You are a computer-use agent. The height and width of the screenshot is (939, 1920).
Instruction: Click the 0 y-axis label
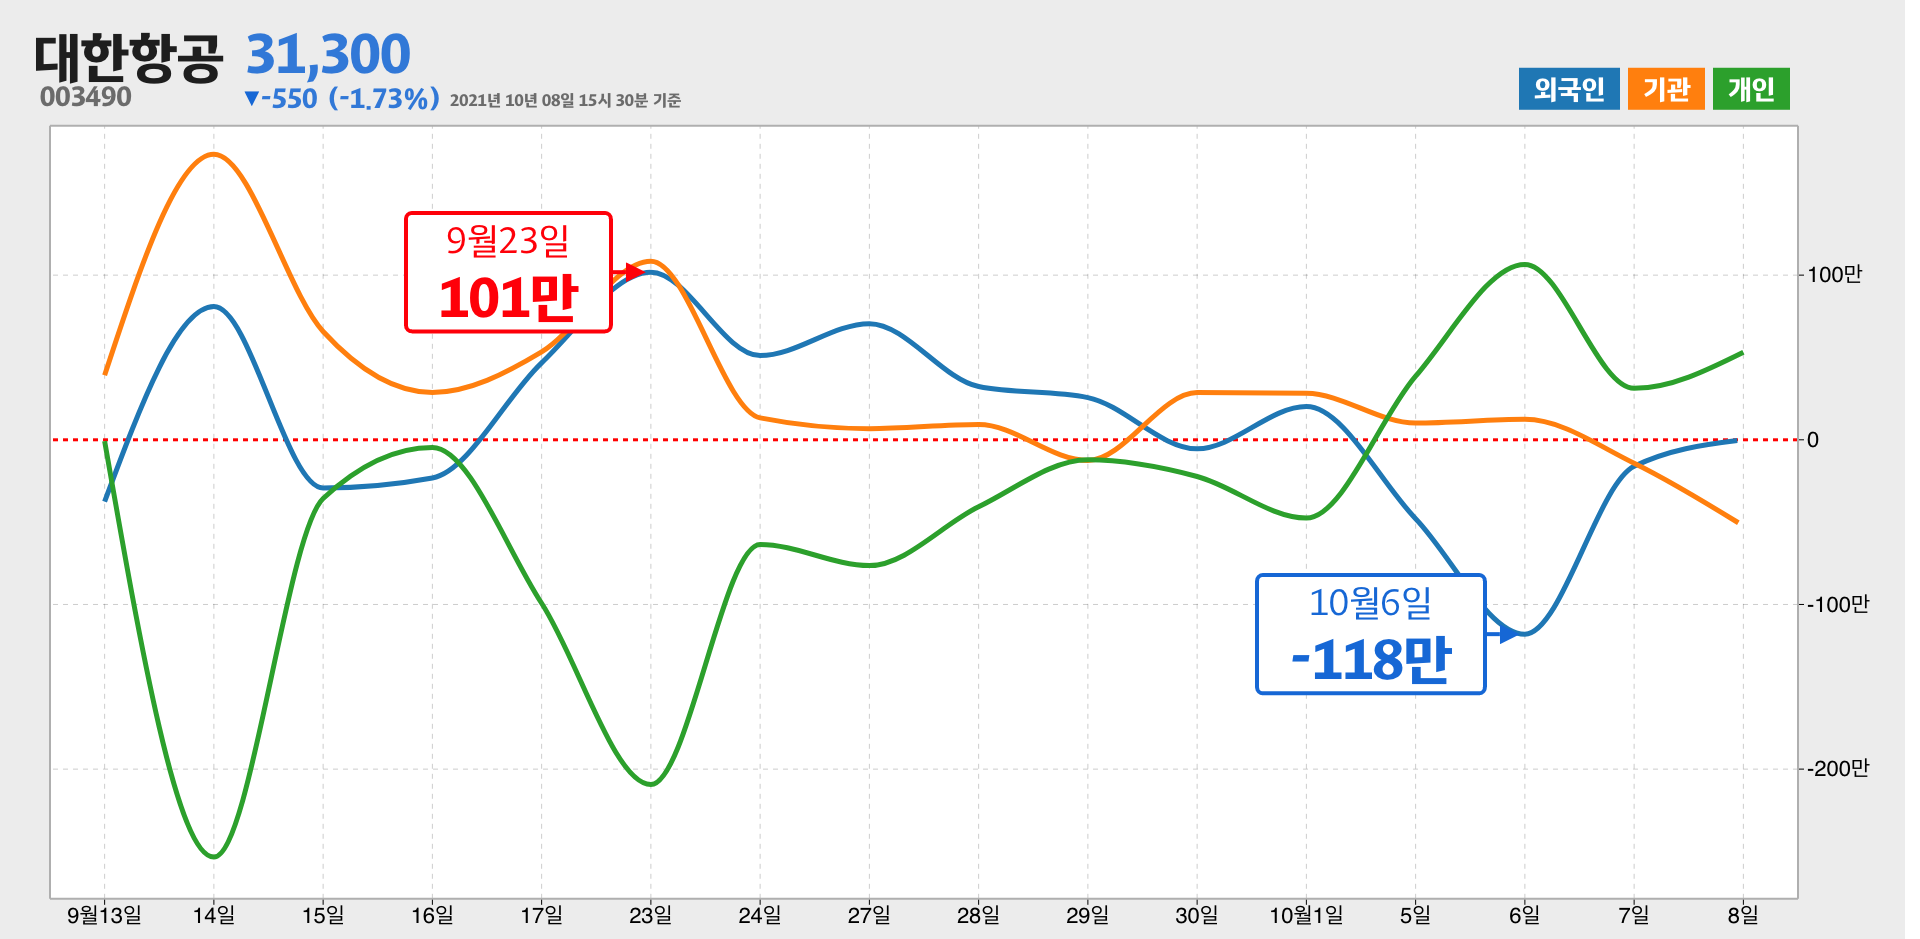click(x=1813, y=440)
